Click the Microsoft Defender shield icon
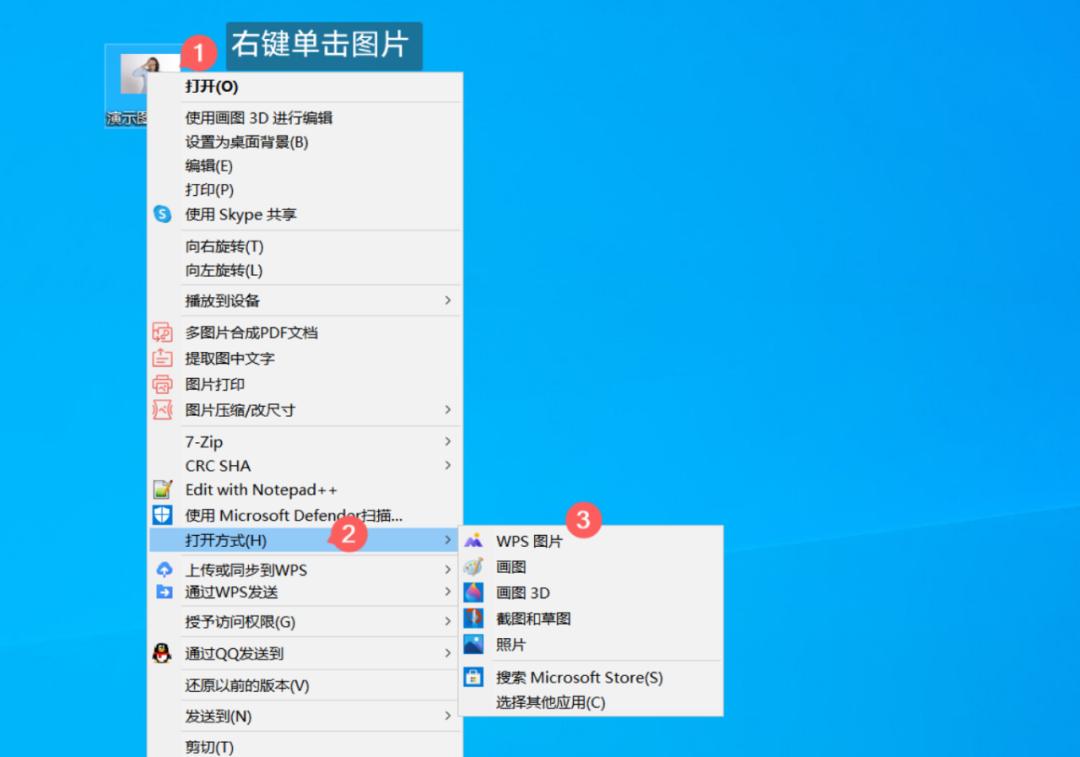1080x757 pixels. (x=162, y=515)
